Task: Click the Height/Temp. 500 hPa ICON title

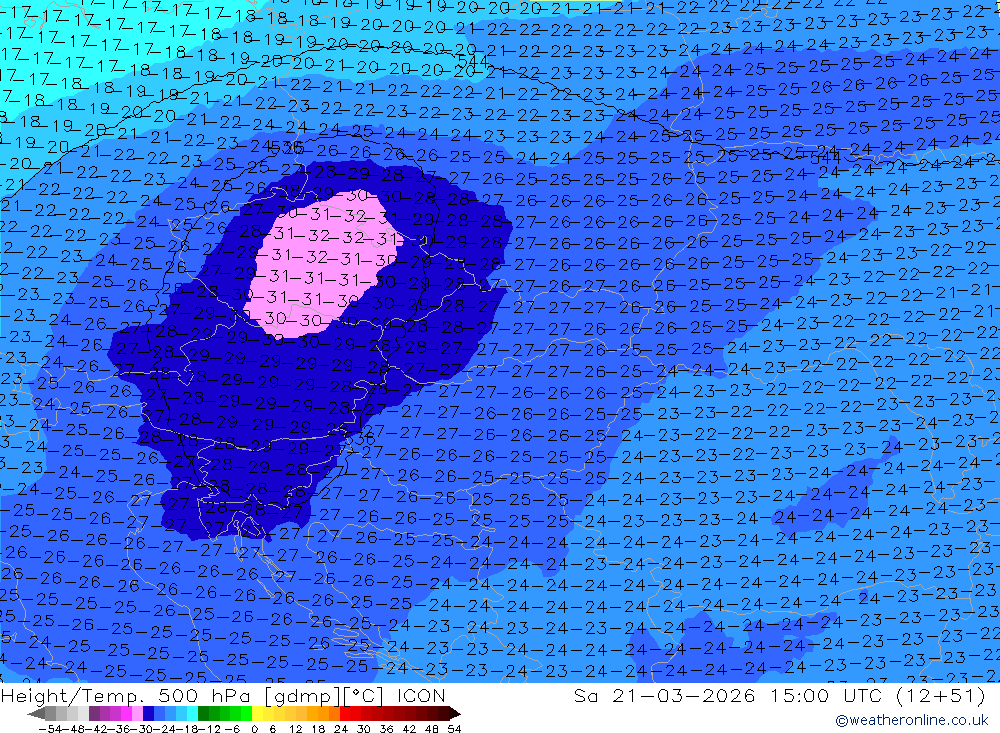Action: (x=223, y=695)
